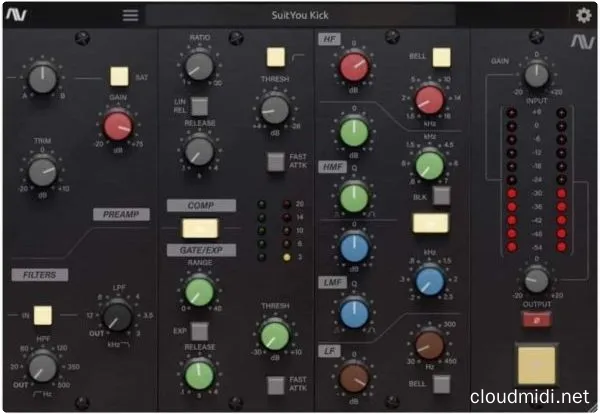Click the LF band label
This screenshot has width=600, height=414.
(329, 351)
